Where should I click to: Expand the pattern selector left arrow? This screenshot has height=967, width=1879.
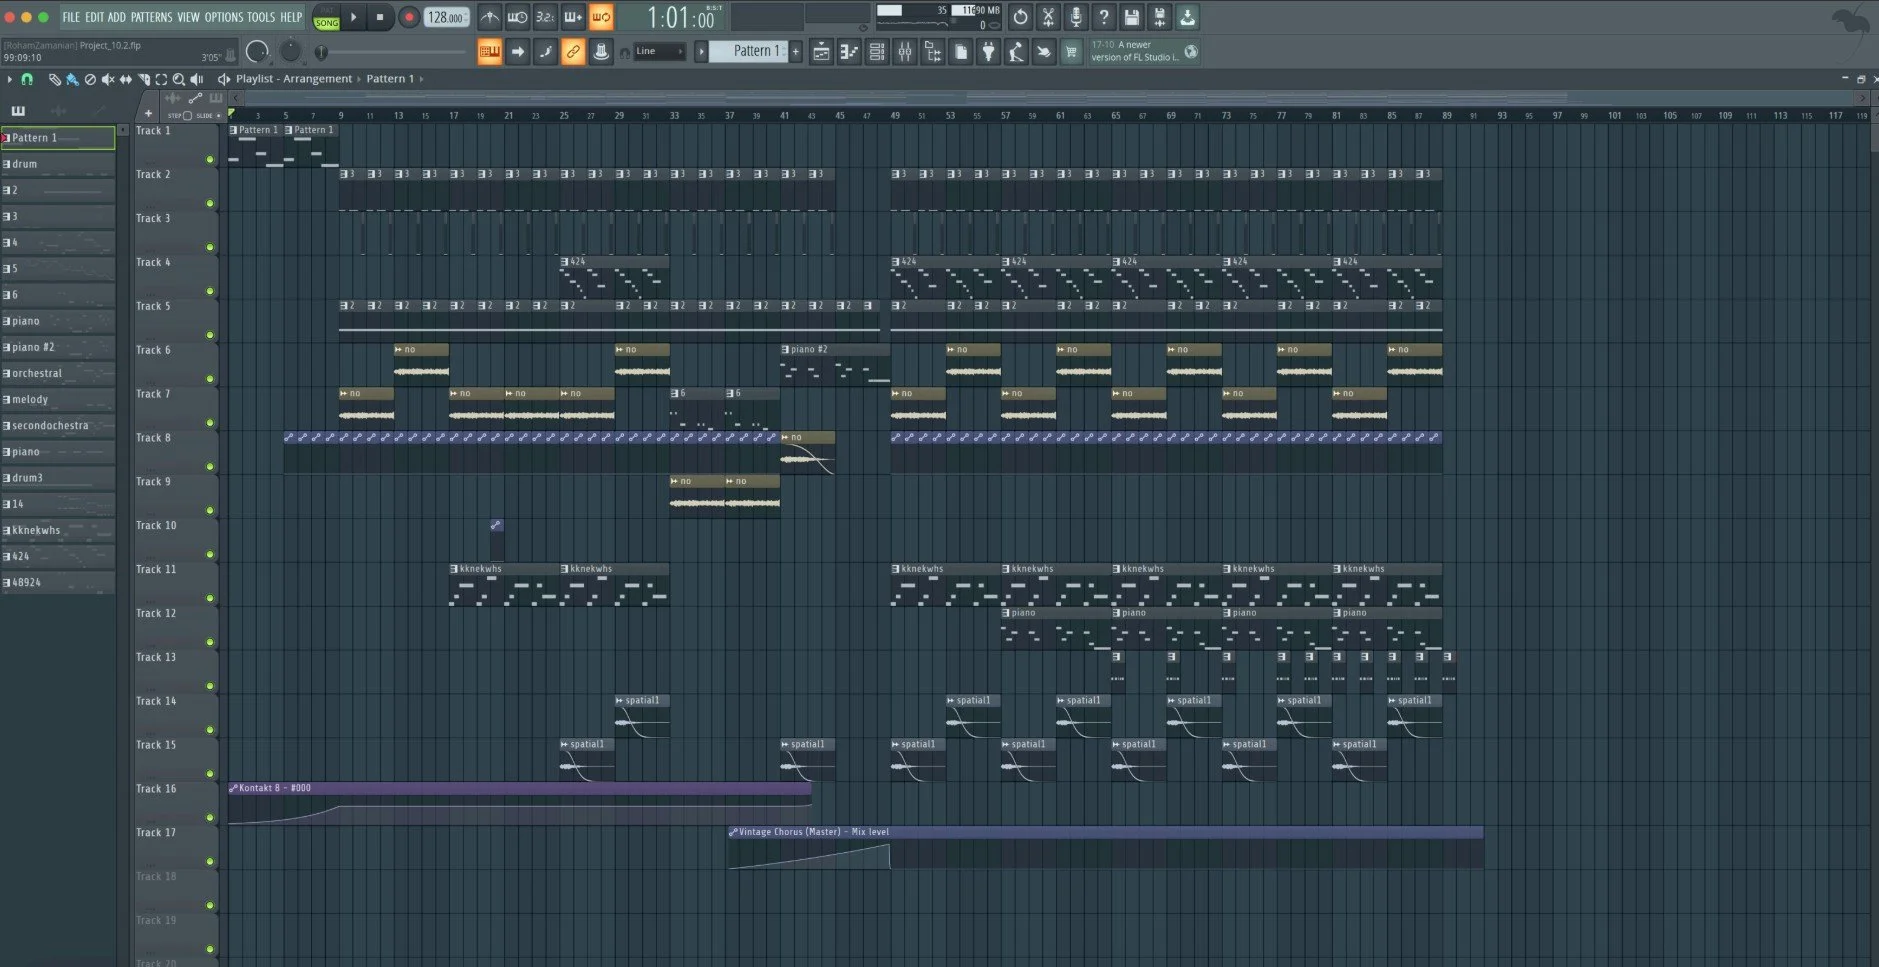tap(701, 51)
